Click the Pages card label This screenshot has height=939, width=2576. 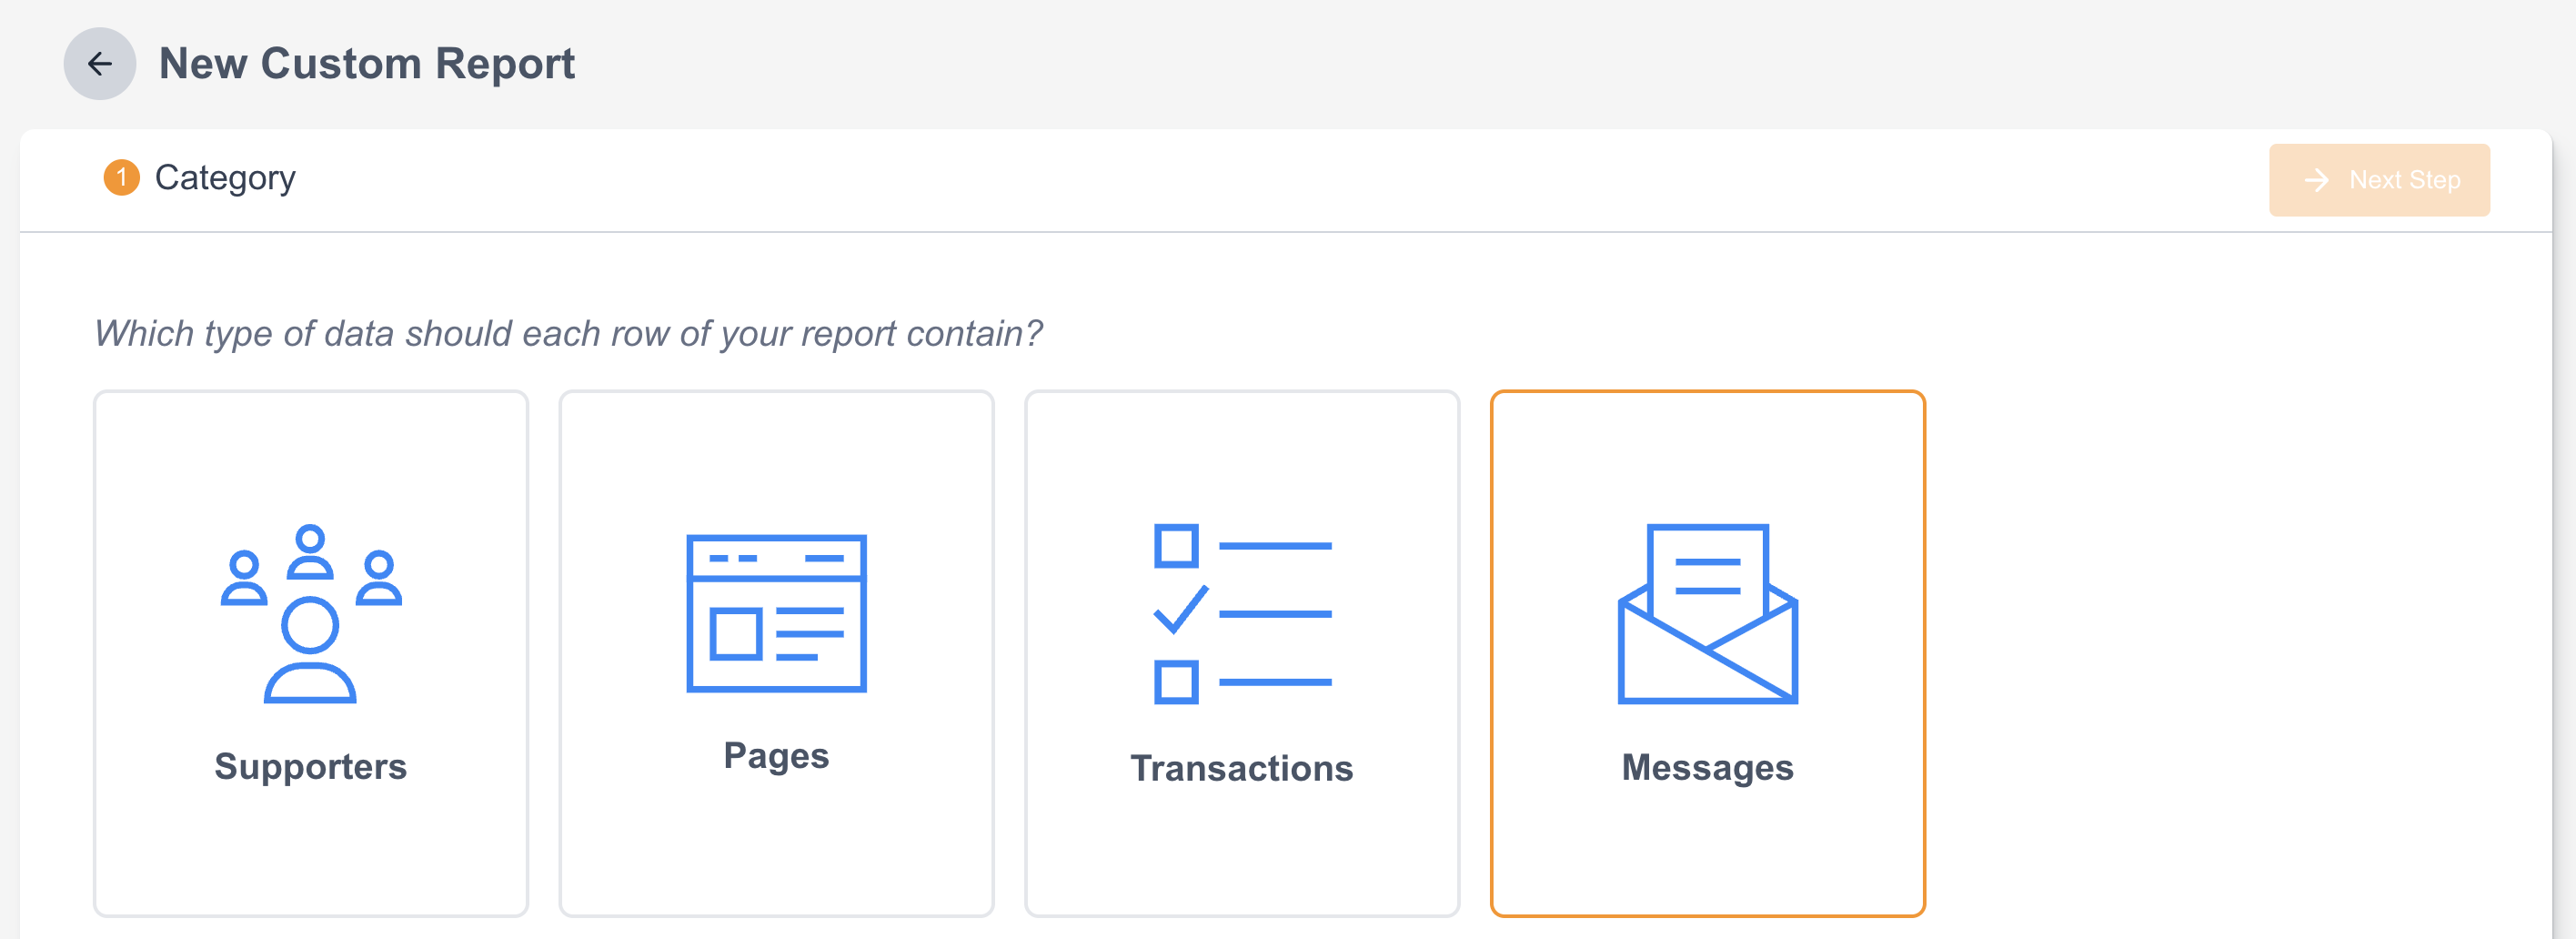[776, 756]
